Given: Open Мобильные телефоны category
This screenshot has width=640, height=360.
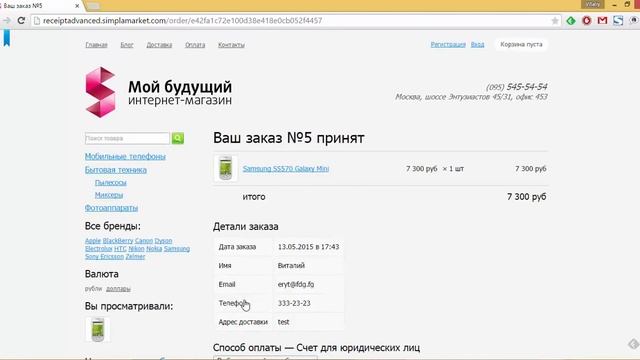Looking at the screenshot, I should coord(125,156).
